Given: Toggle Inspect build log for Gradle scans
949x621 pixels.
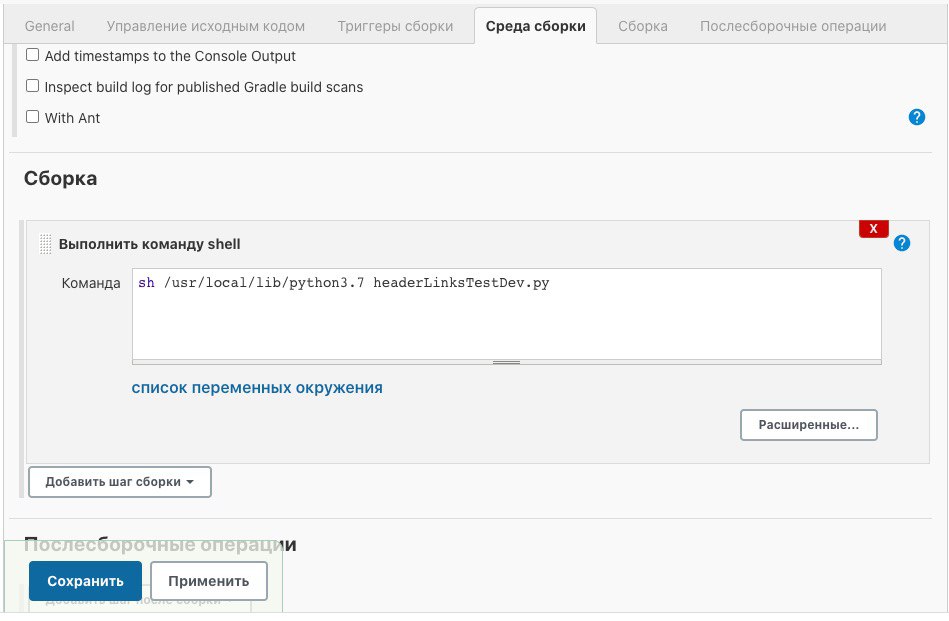Looking at the screenshot, I should pyautogui.click(x=33, y=87).
